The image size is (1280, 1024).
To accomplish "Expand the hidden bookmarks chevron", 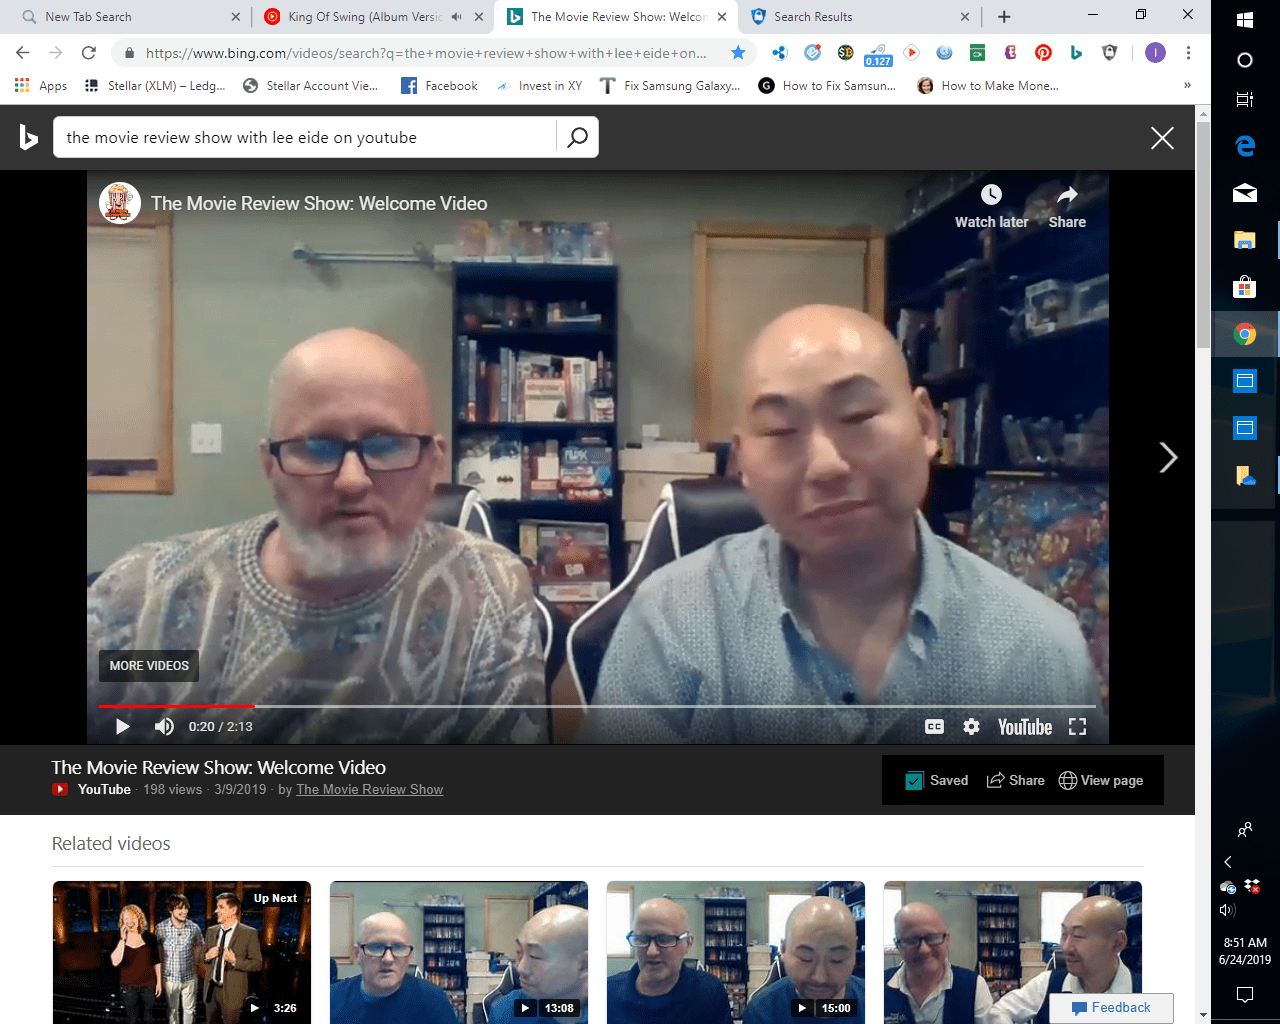I will [x=1187, y=86].
